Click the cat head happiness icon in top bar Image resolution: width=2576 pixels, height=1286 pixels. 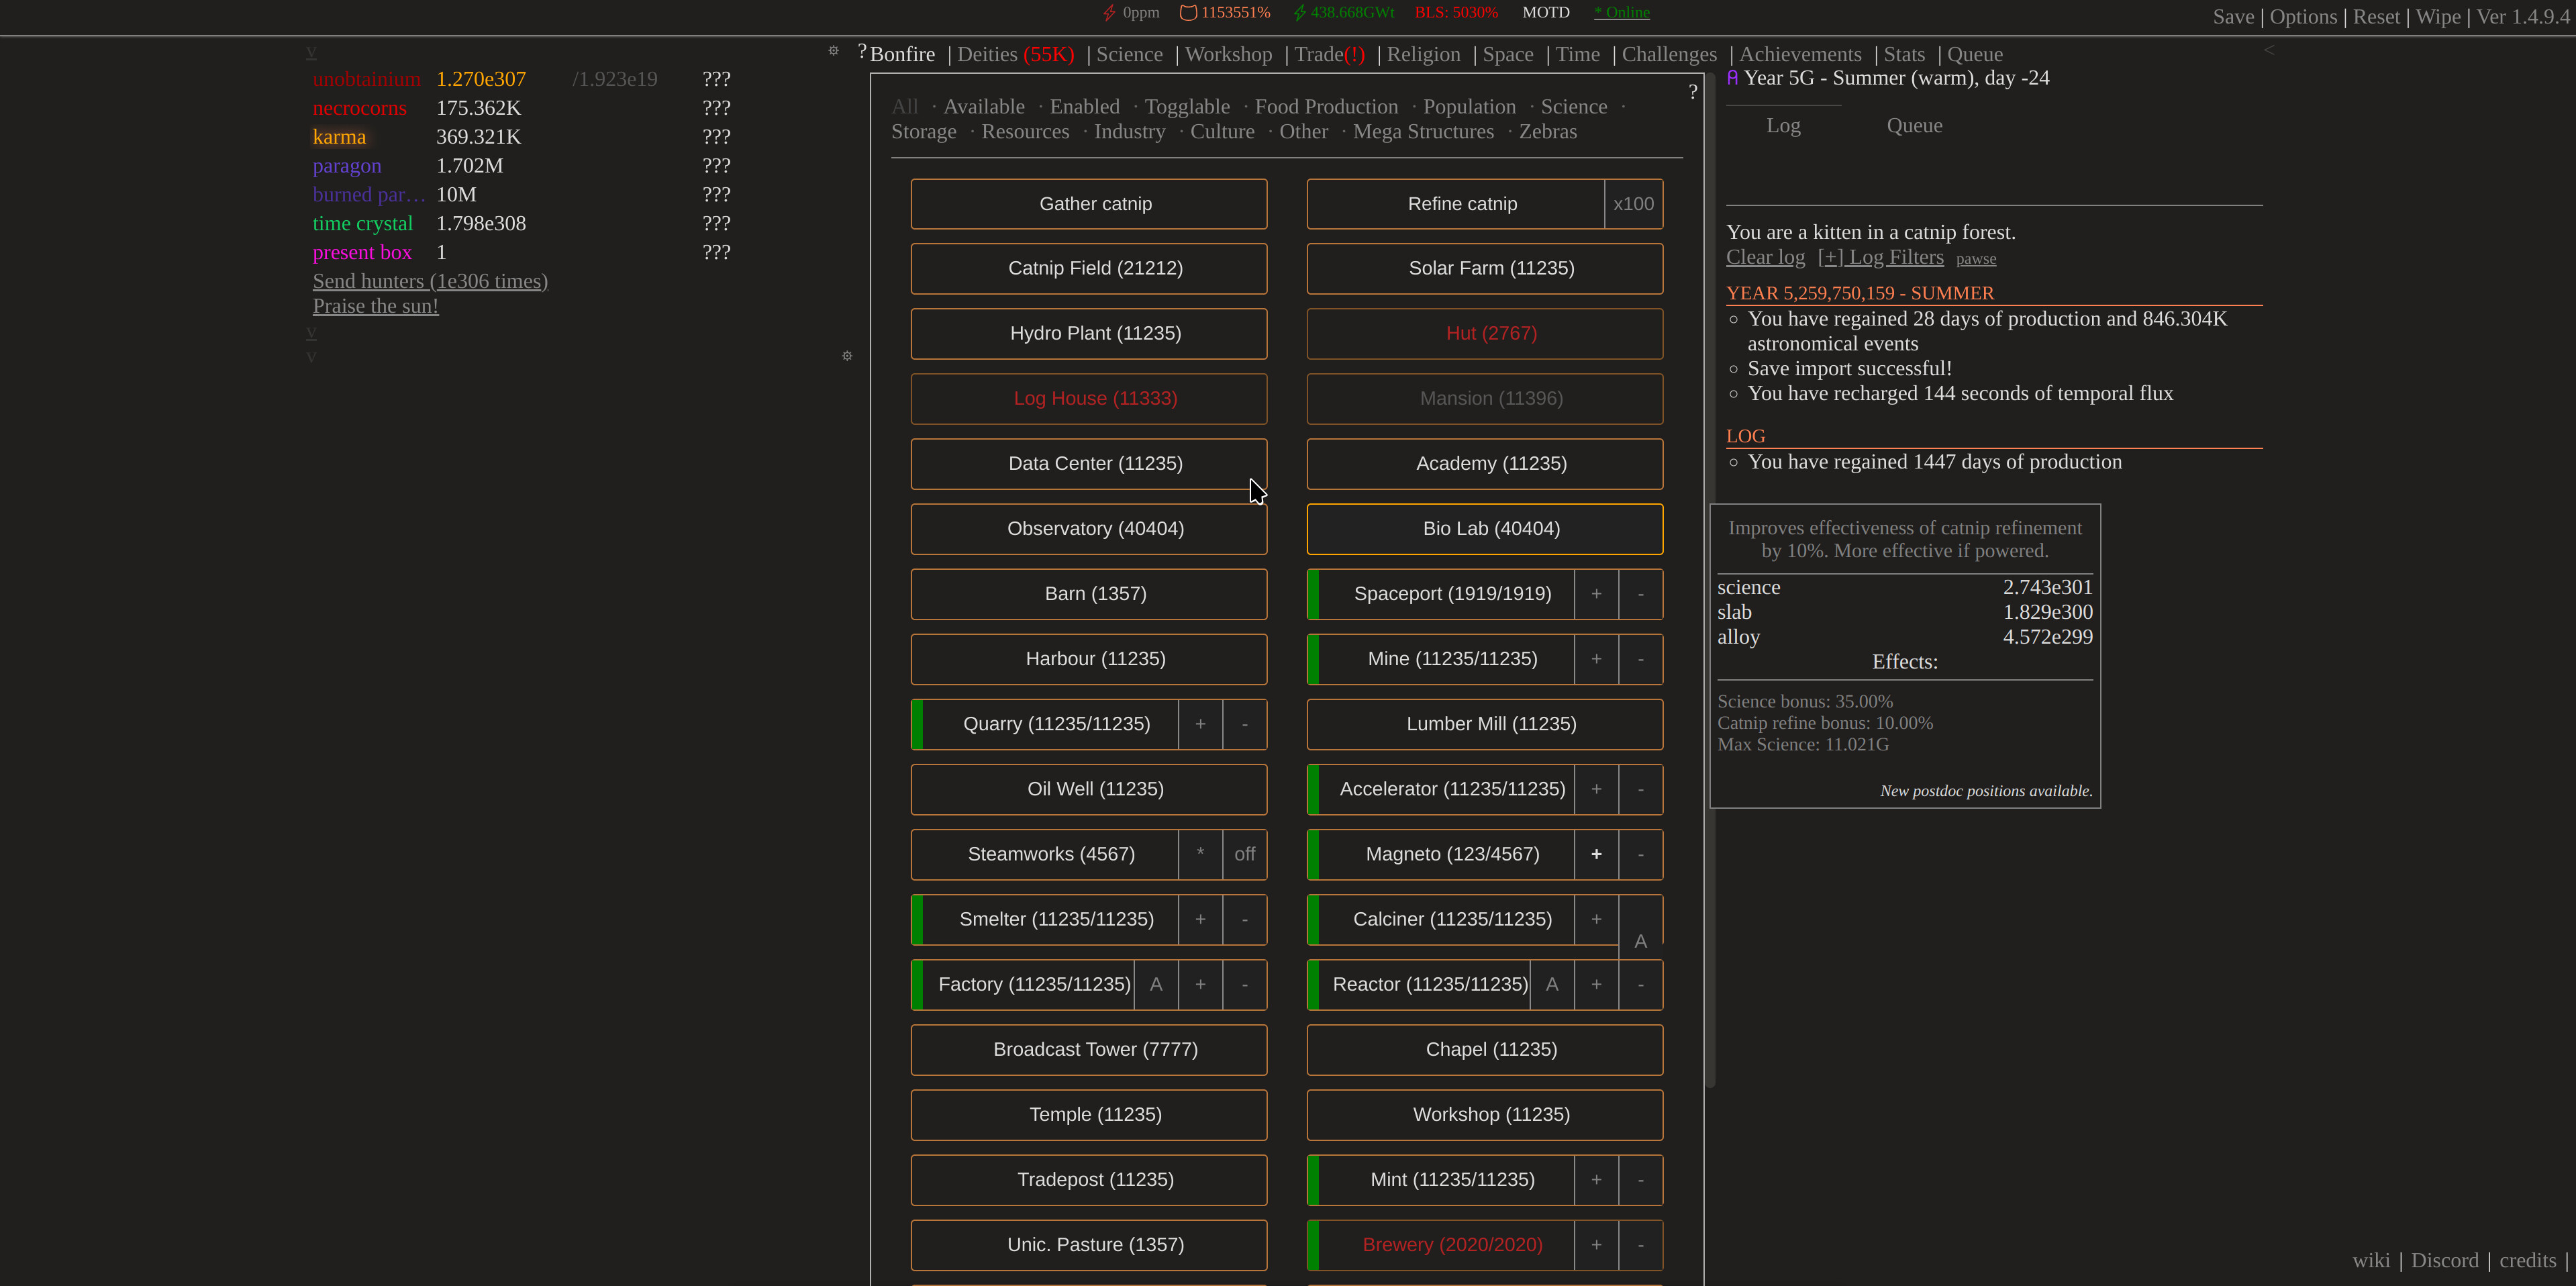(1189, 12)
